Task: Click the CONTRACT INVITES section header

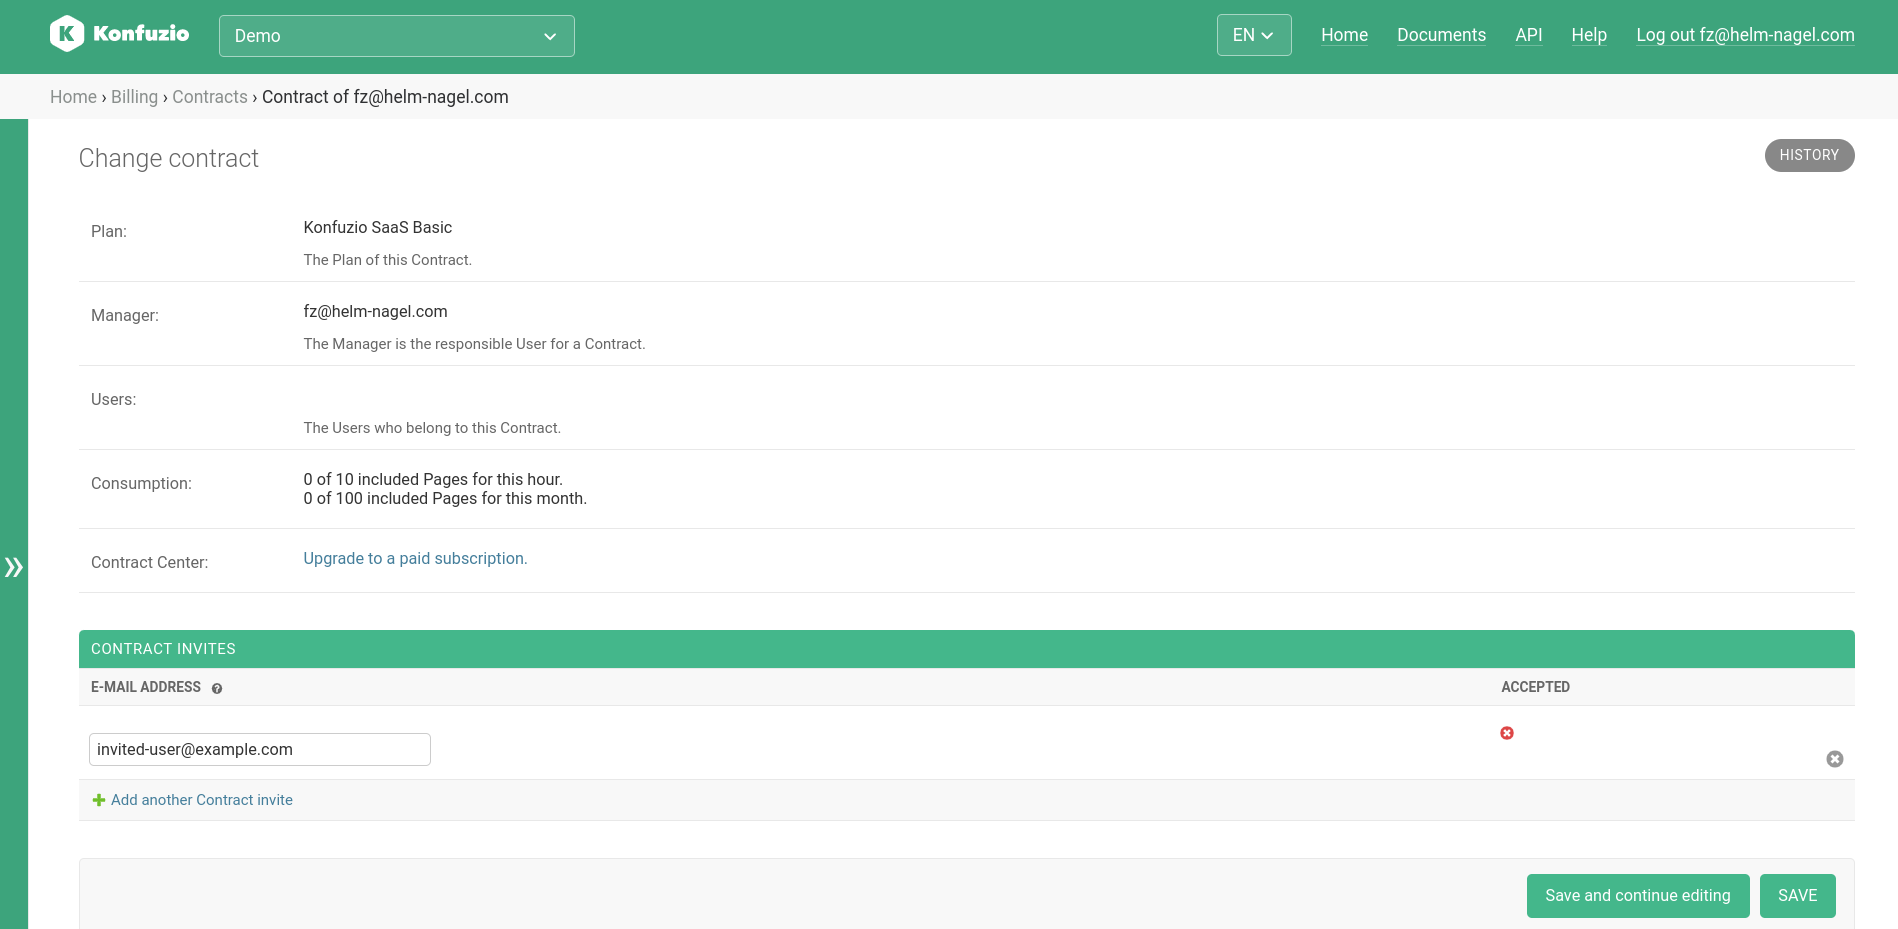Action: point(966,649)
